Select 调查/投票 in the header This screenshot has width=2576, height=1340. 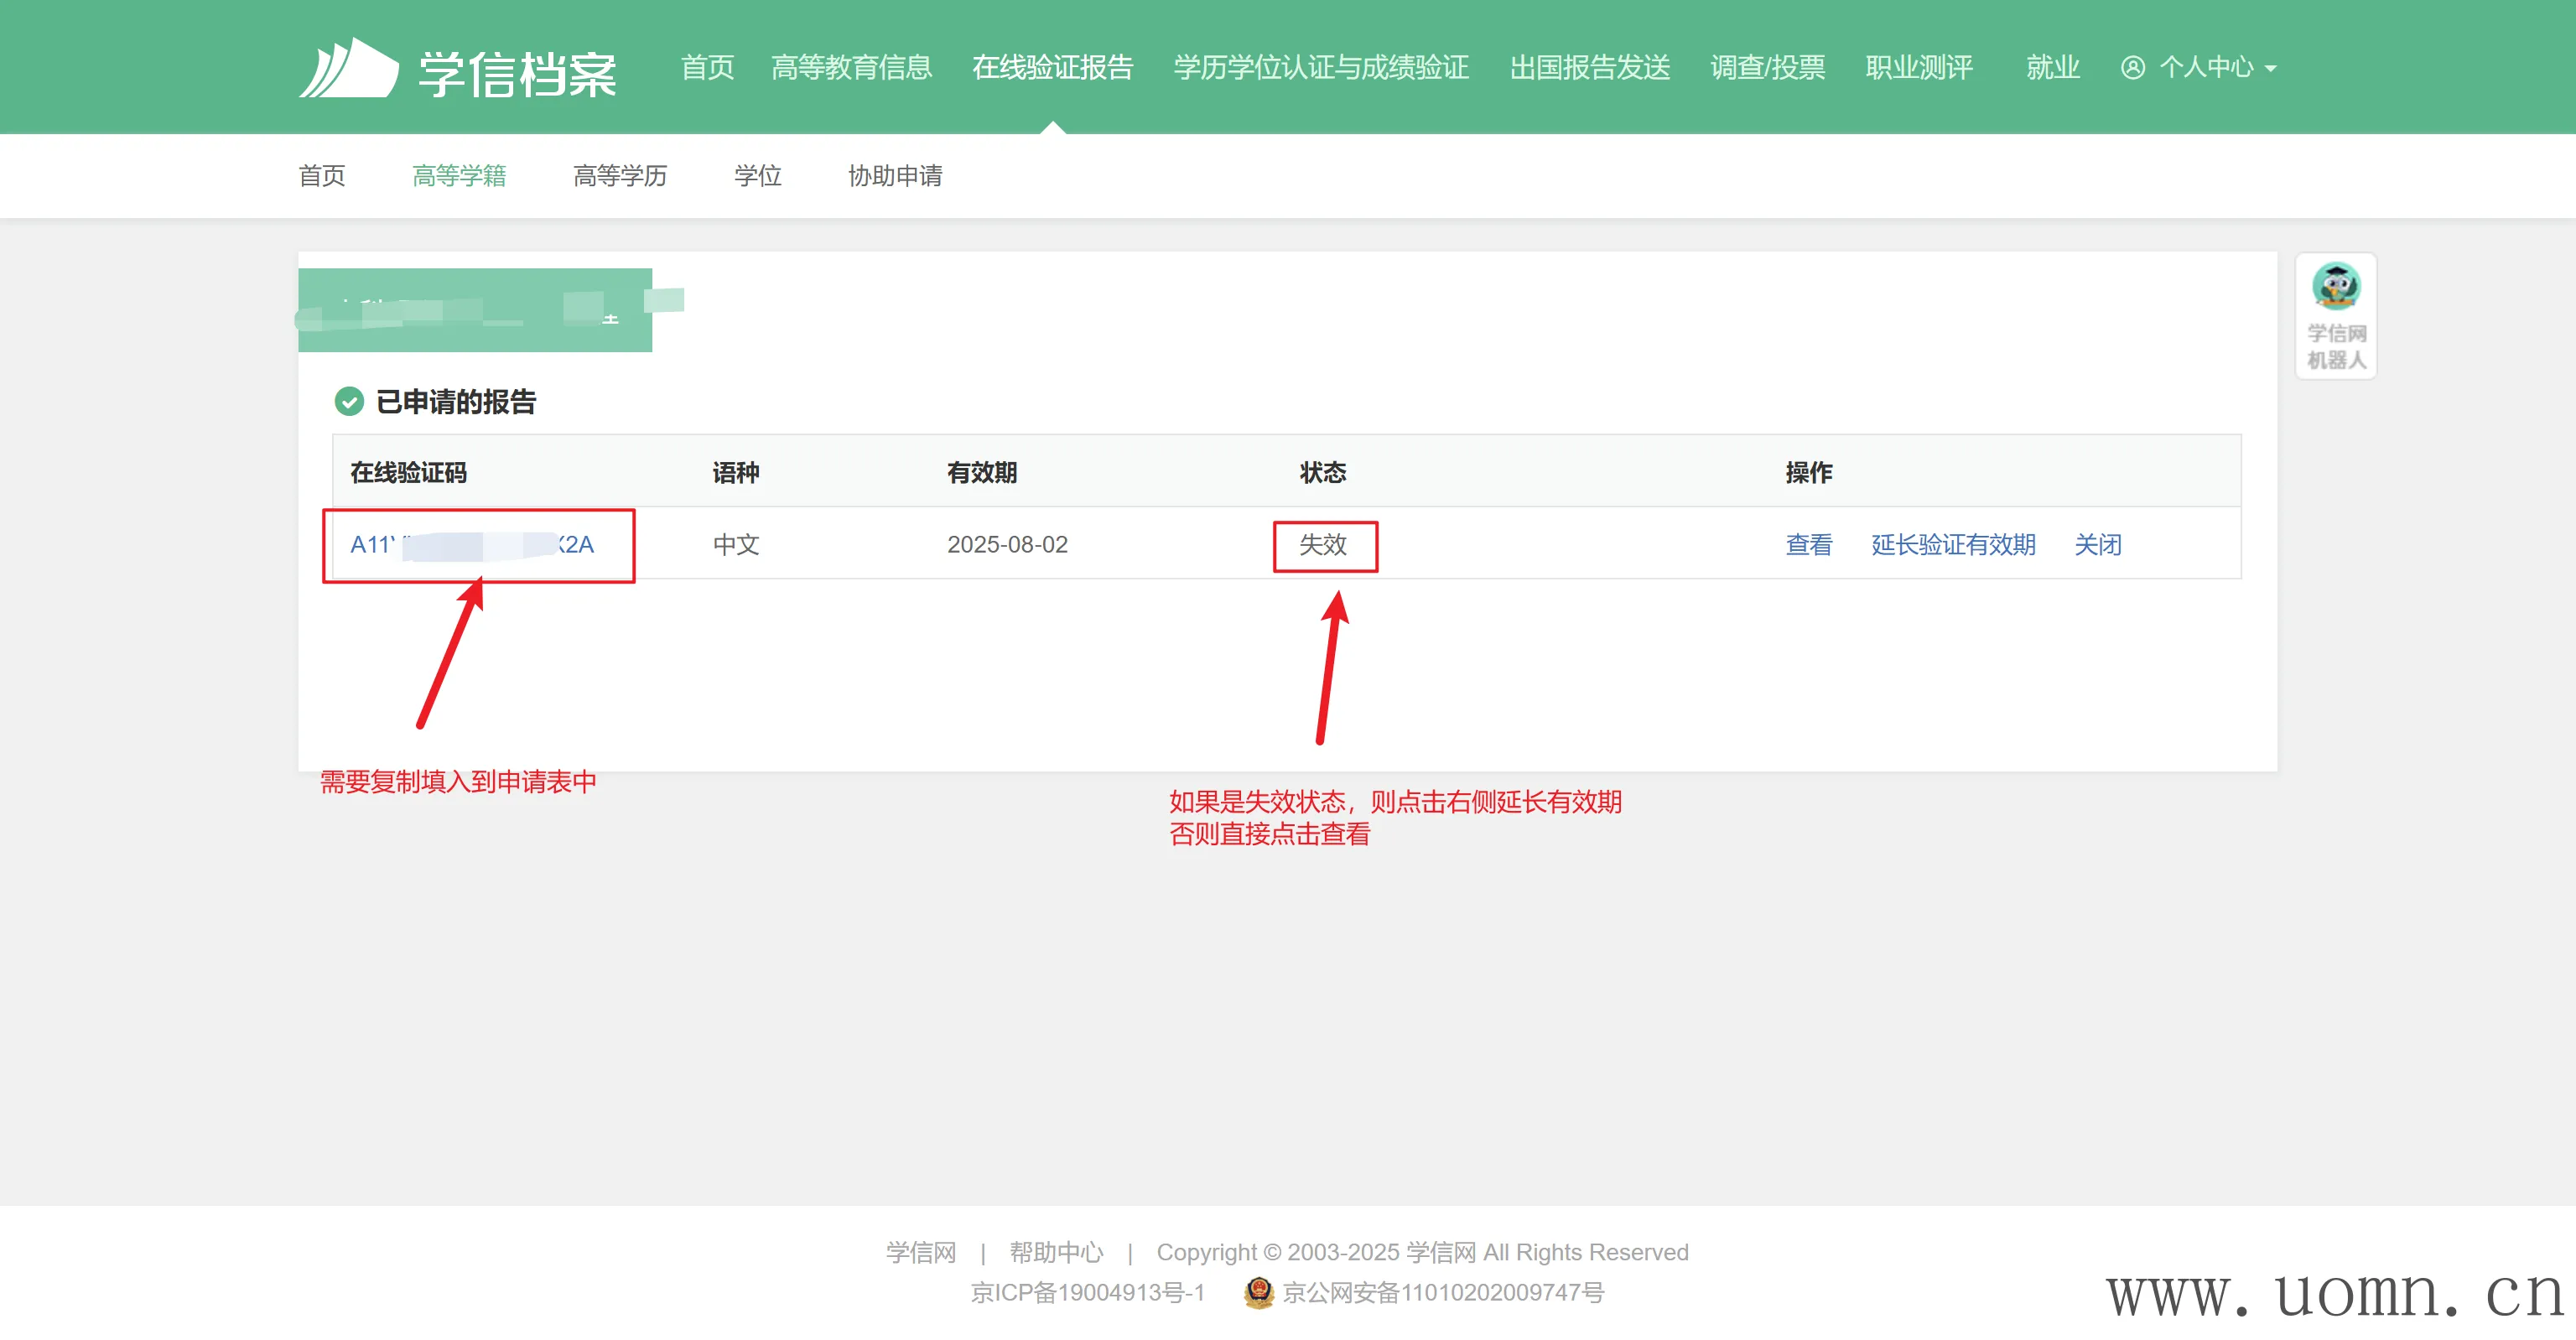(1767, 67)
